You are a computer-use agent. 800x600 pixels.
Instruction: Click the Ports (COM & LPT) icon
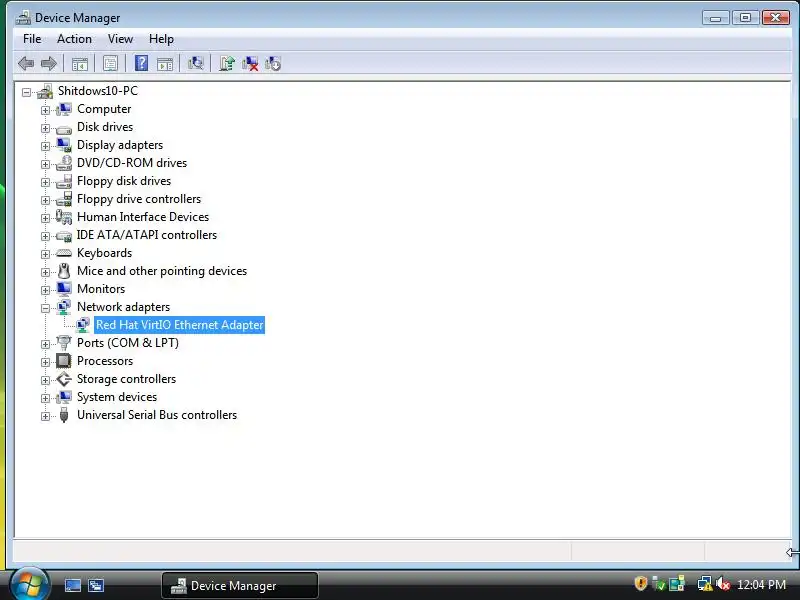tap(64, 342)
